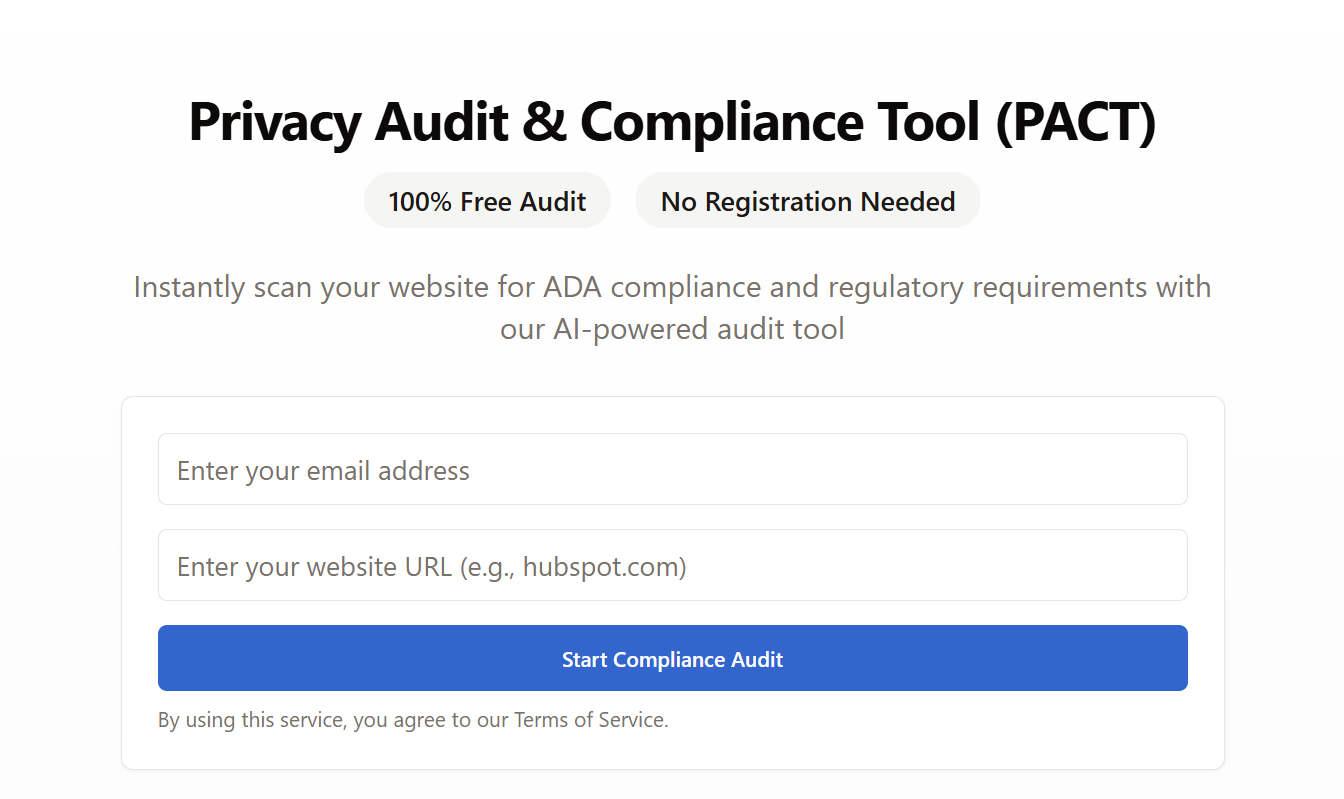The height and width of the screenshot is (799, 1344).
Task: Click the 100% Free Audit badge
Action: [487, 201]
